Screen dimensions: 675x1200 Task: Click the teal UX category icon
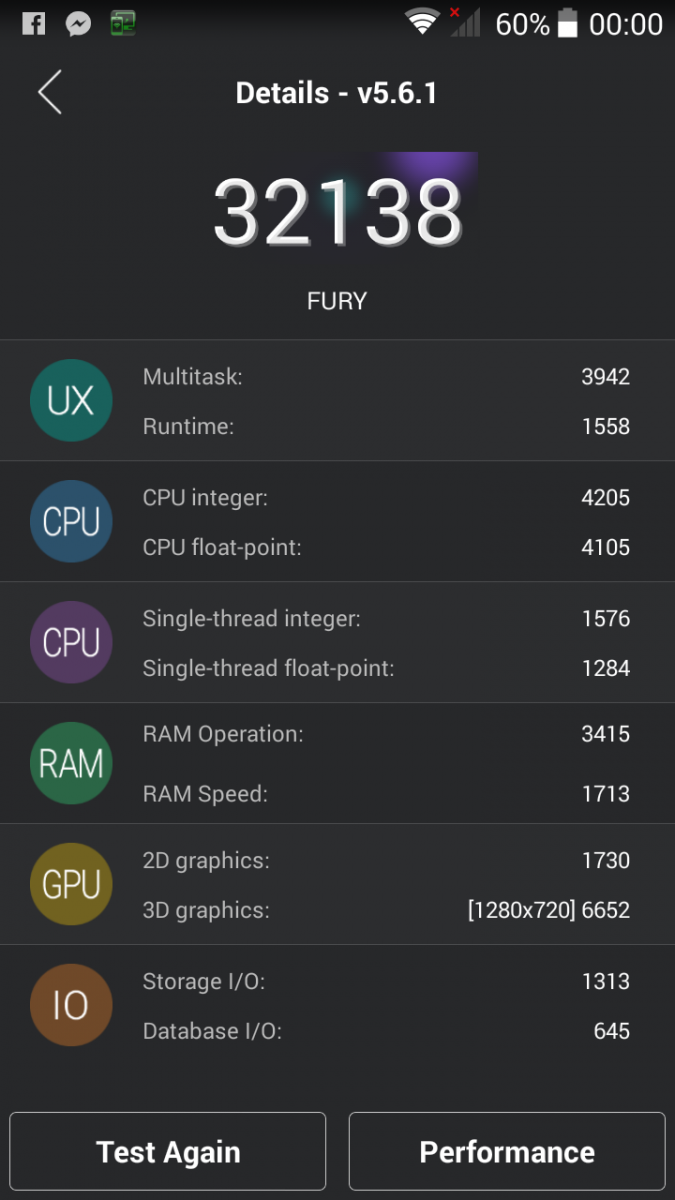pos(71,401)
